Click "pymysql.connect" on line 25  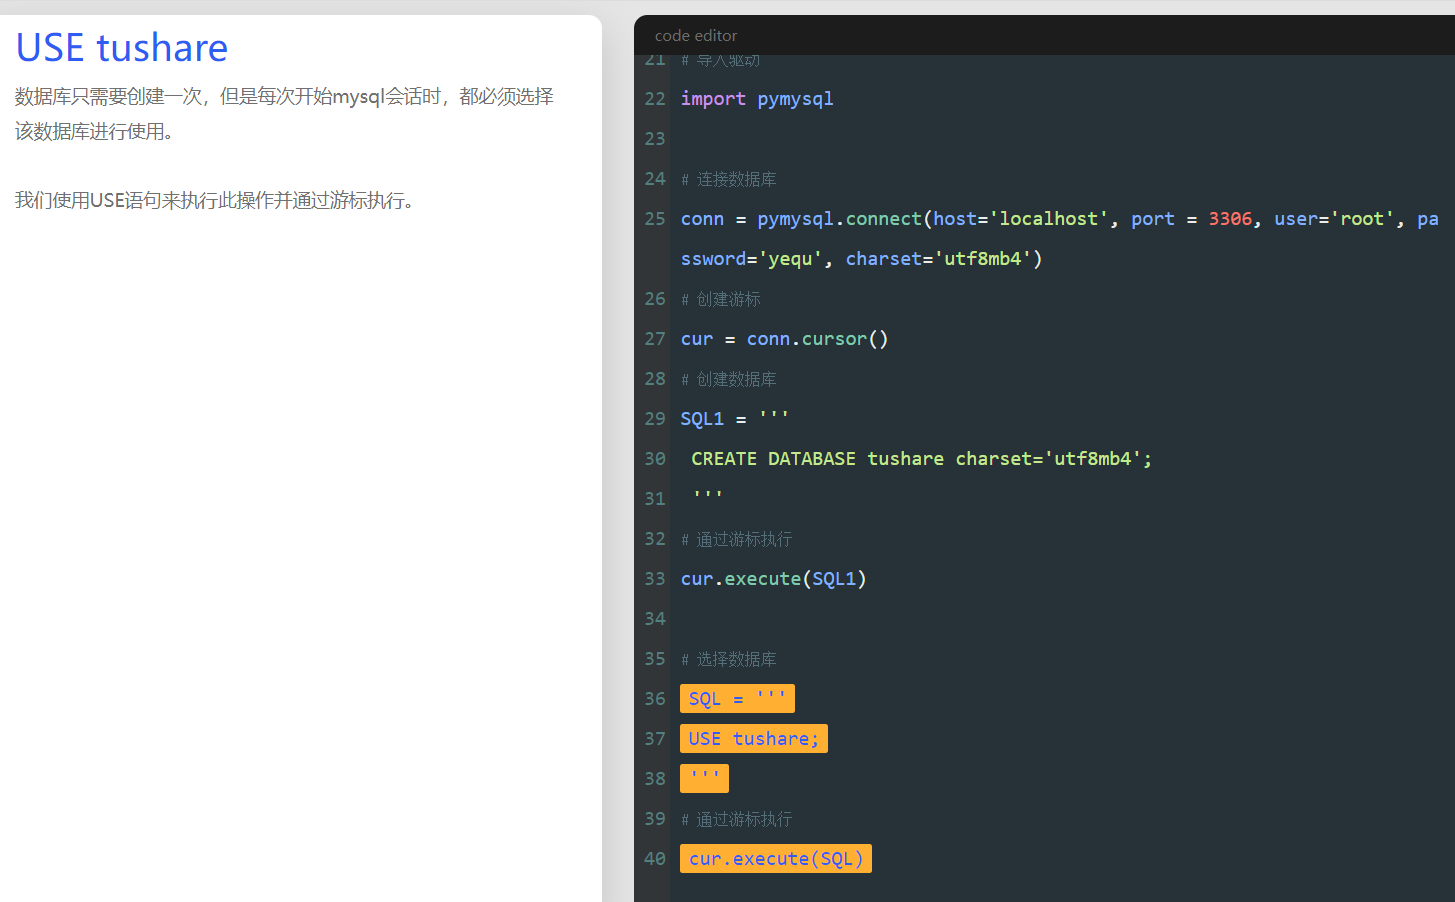[839, 219]
